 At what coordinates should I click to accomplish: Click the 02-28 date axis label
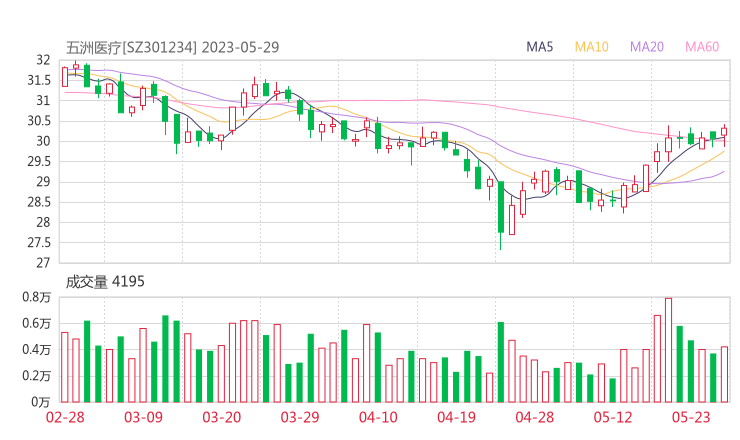[65, 417]
